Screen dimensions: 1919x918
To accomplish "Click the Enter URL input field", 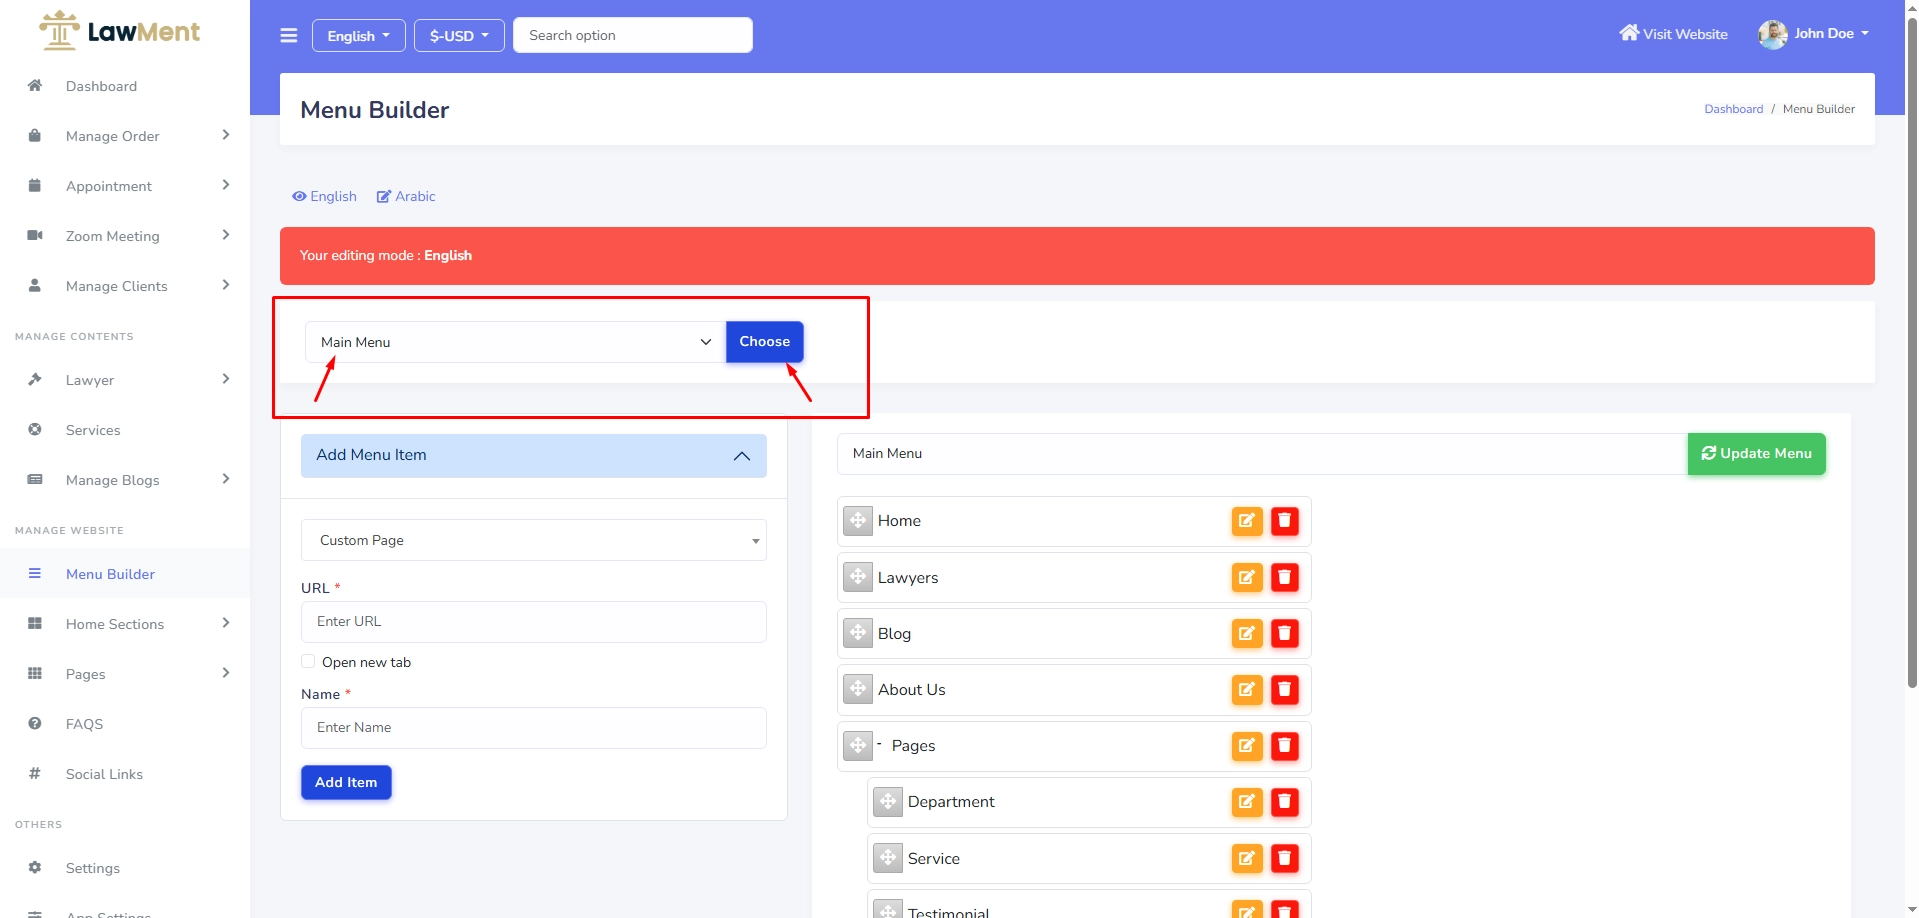I will [x=533, y=622].
